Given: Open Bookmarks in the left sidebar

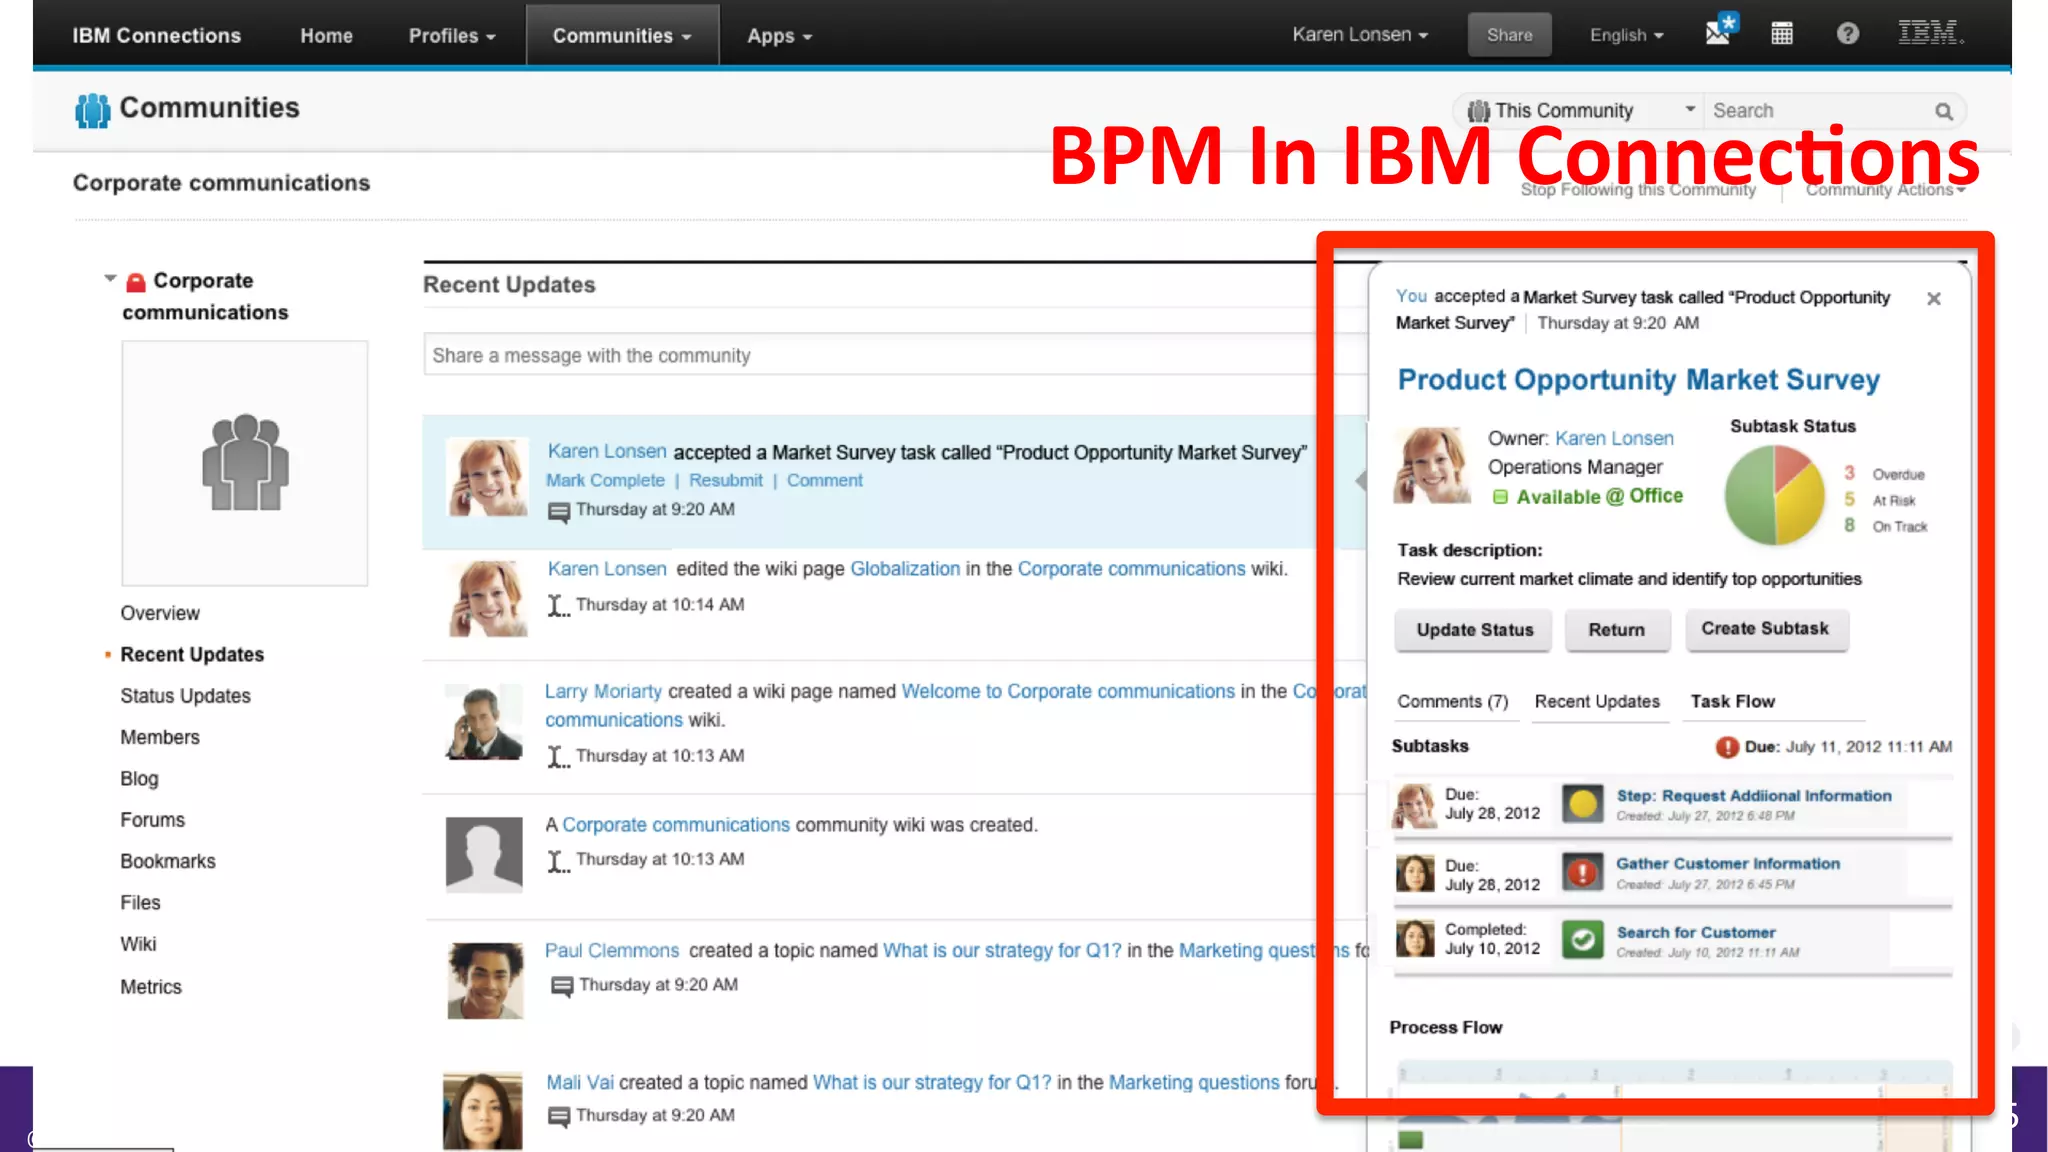Looking at the screenshot, I should coord(167,861).
